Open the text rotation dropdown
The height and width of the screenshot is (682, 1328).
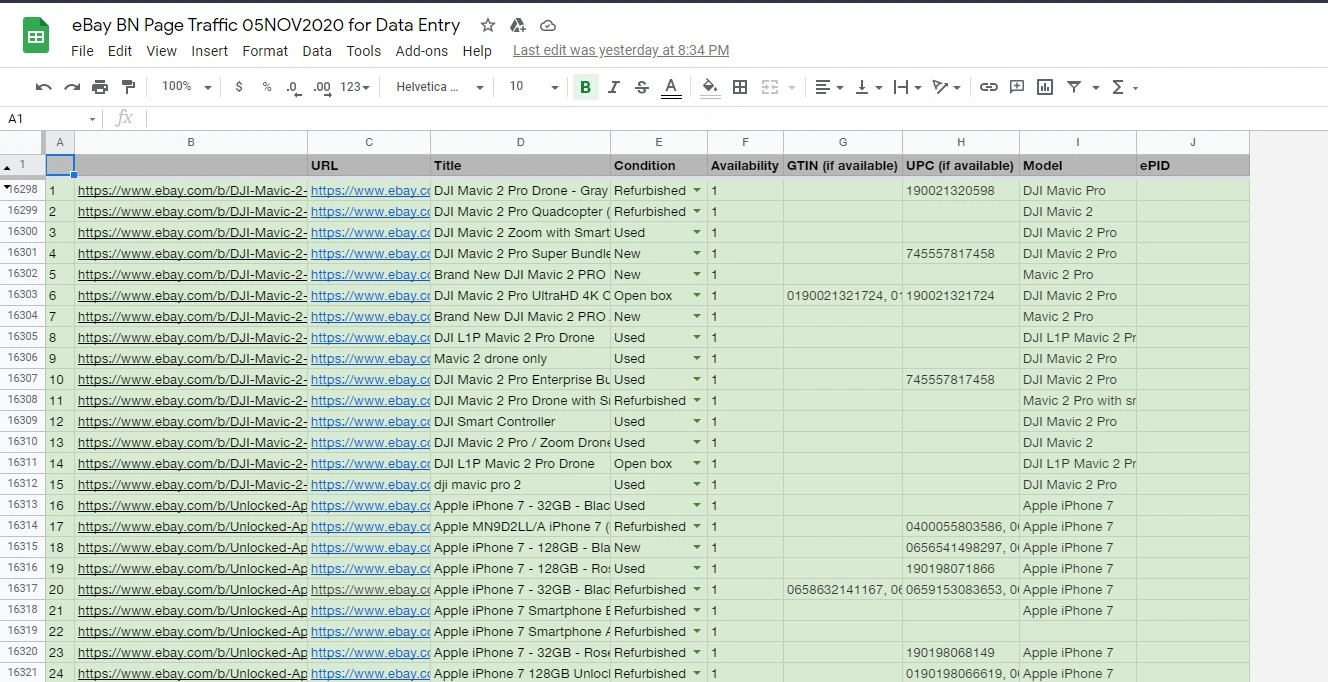pyautogui.click(x=946, y=87)
